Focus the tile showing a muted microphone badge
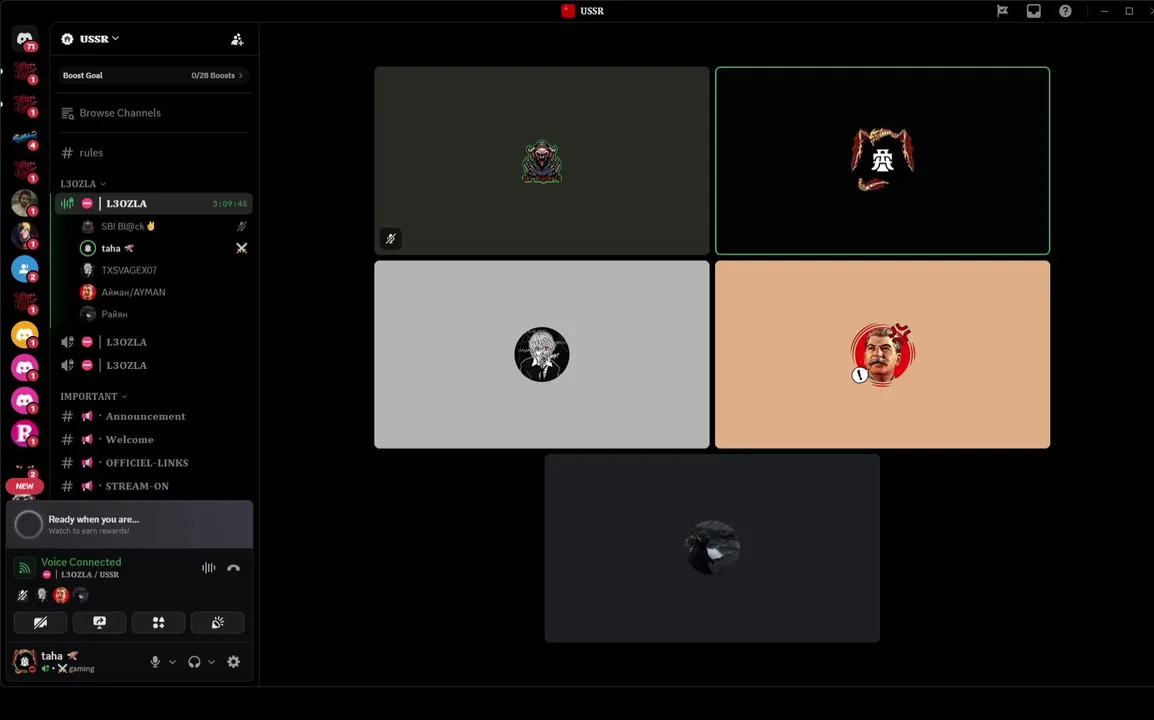The image size is (1154, 720). pyautogui.click(x=542, y=160)
